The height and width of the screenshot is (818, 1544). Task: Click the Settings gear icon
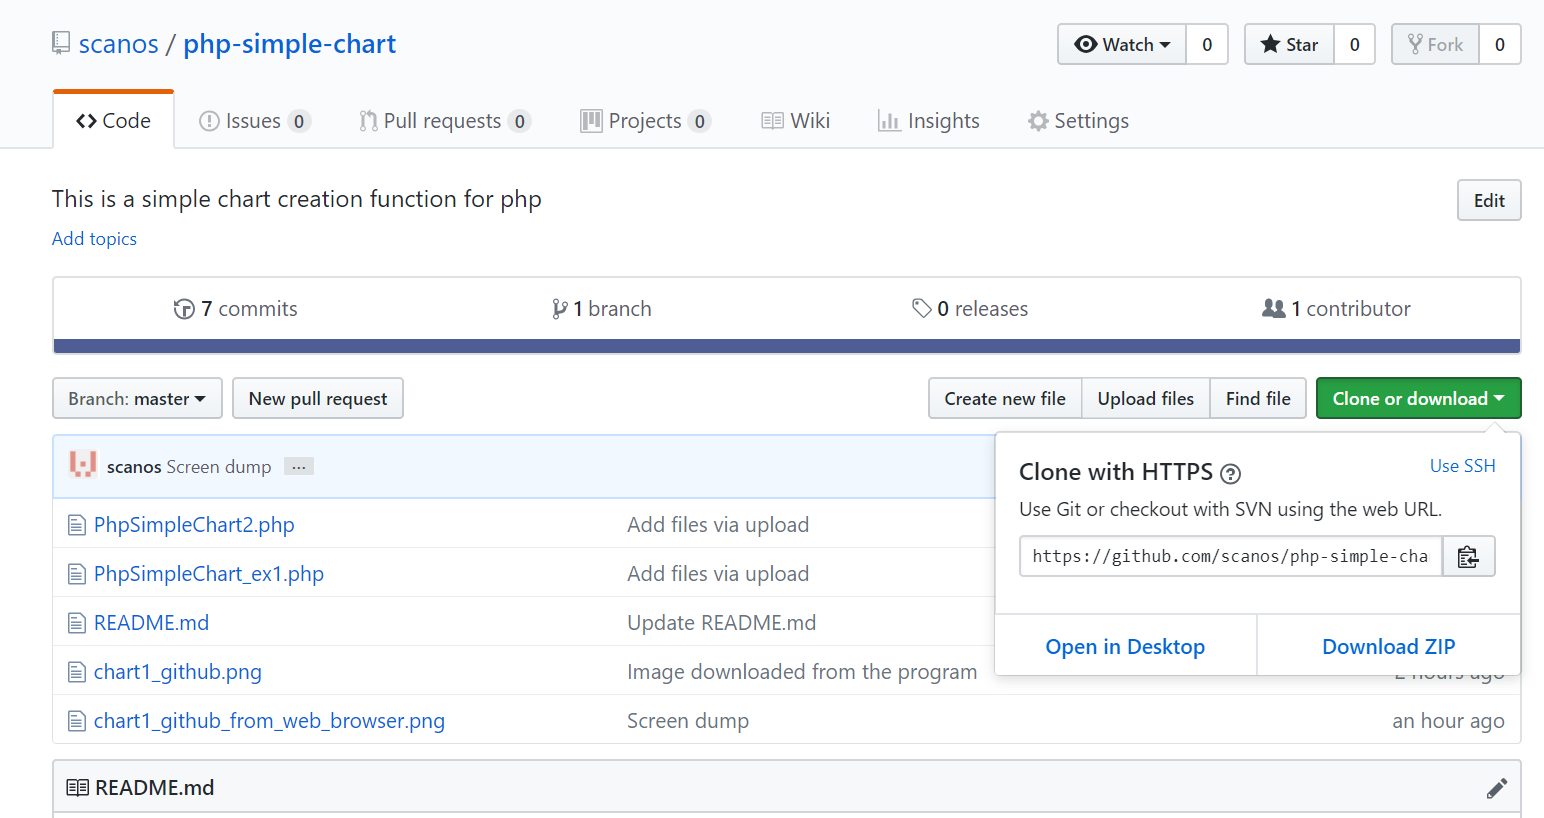1038,121
